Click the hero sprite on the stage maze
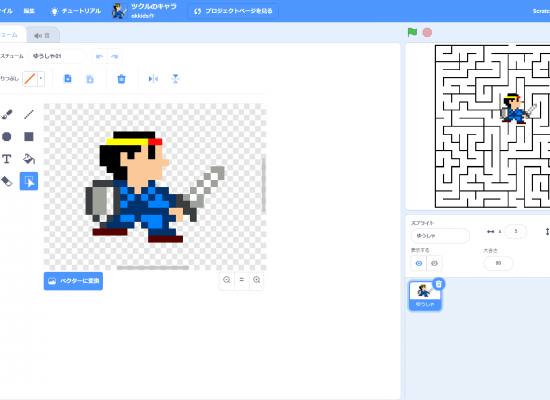 (x=517, y=108)
